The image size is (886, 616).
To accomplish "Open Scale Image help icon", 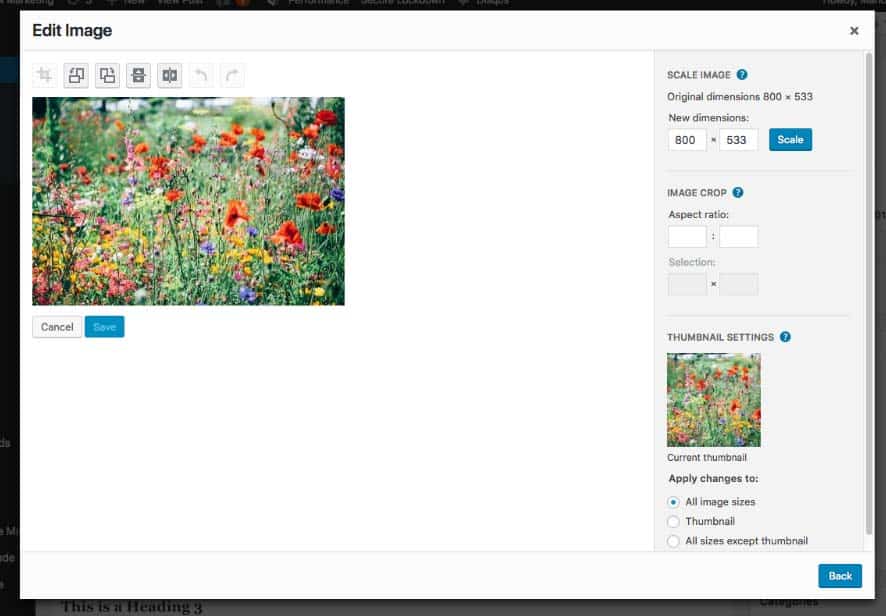I will (x=742, y=75).
